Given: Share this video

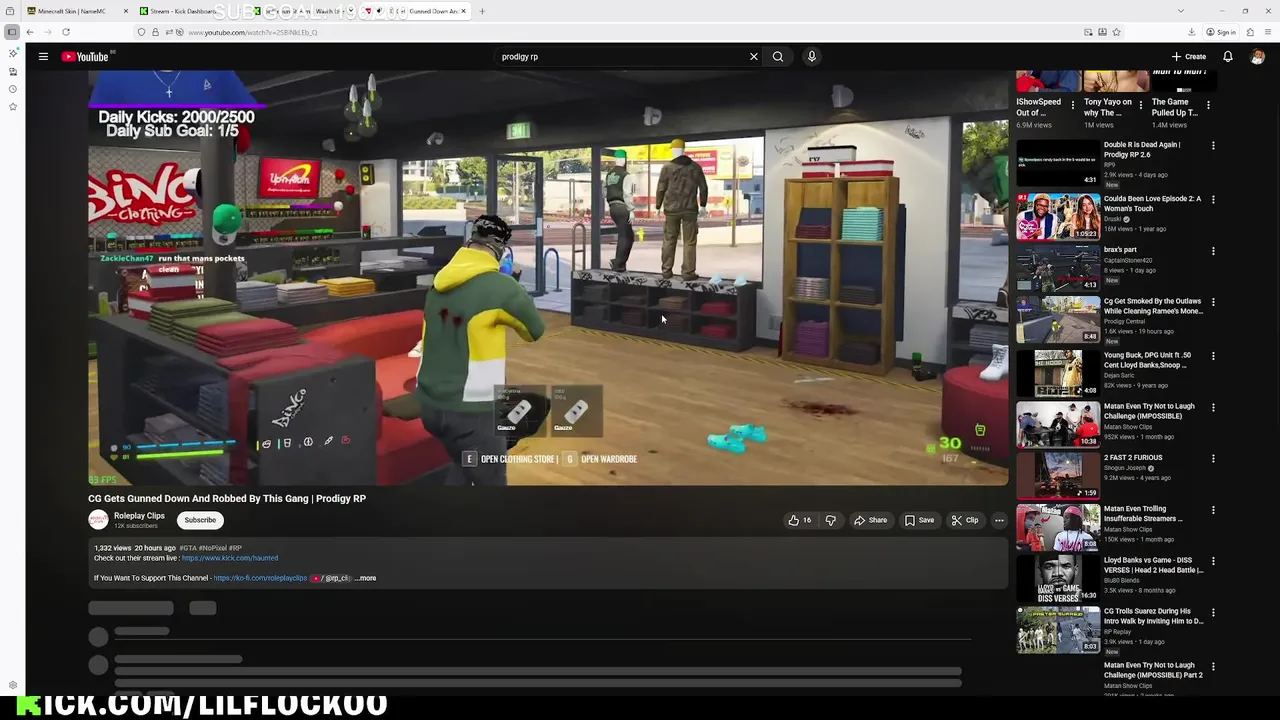Looking at the screenshot, I should 870,520.
